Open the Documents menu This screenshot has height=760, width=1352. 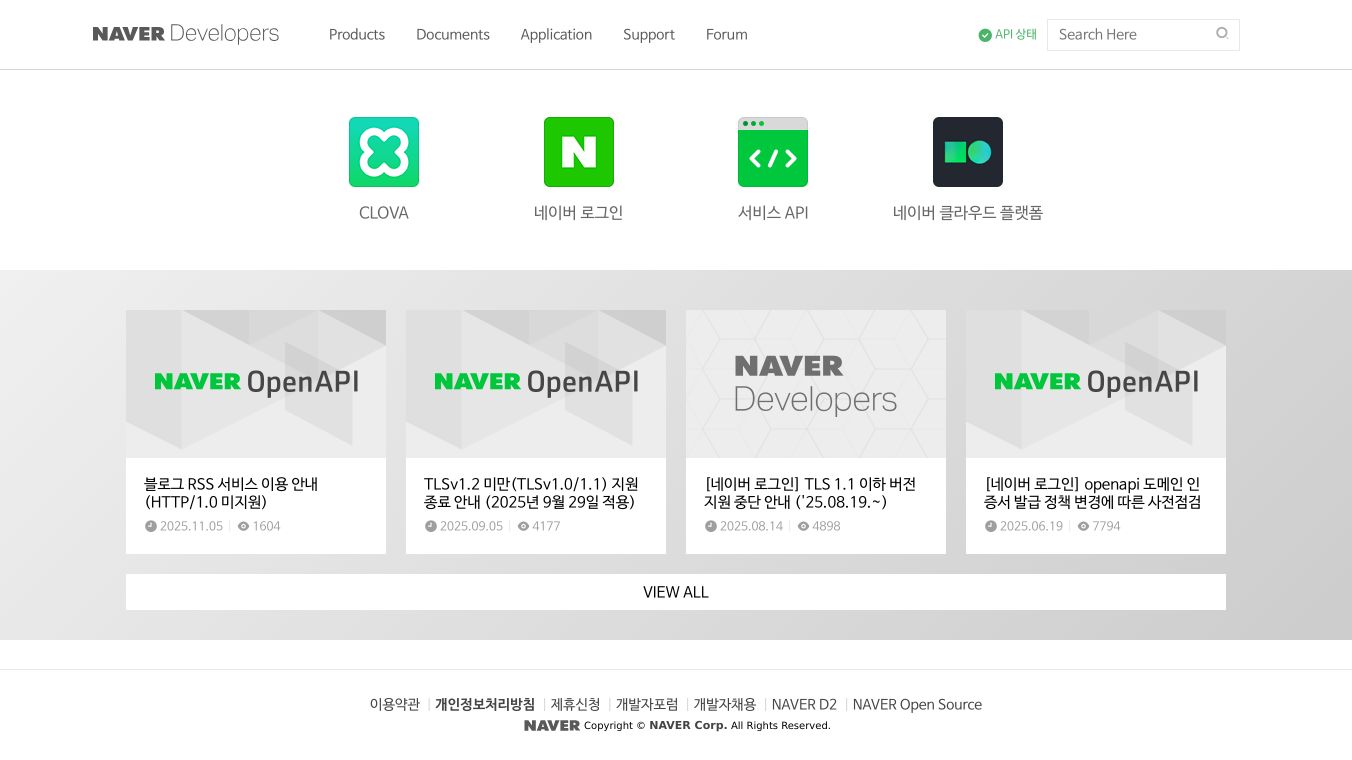click(453, 34)
